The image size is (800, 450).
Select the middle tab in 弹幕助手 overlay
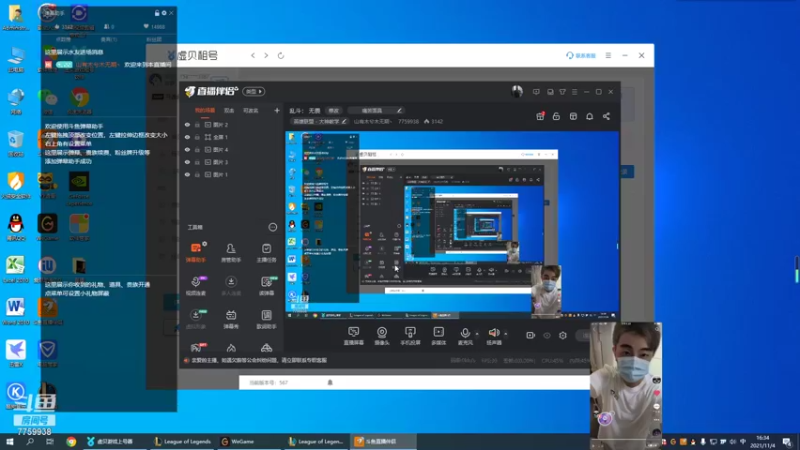(109, 39)
